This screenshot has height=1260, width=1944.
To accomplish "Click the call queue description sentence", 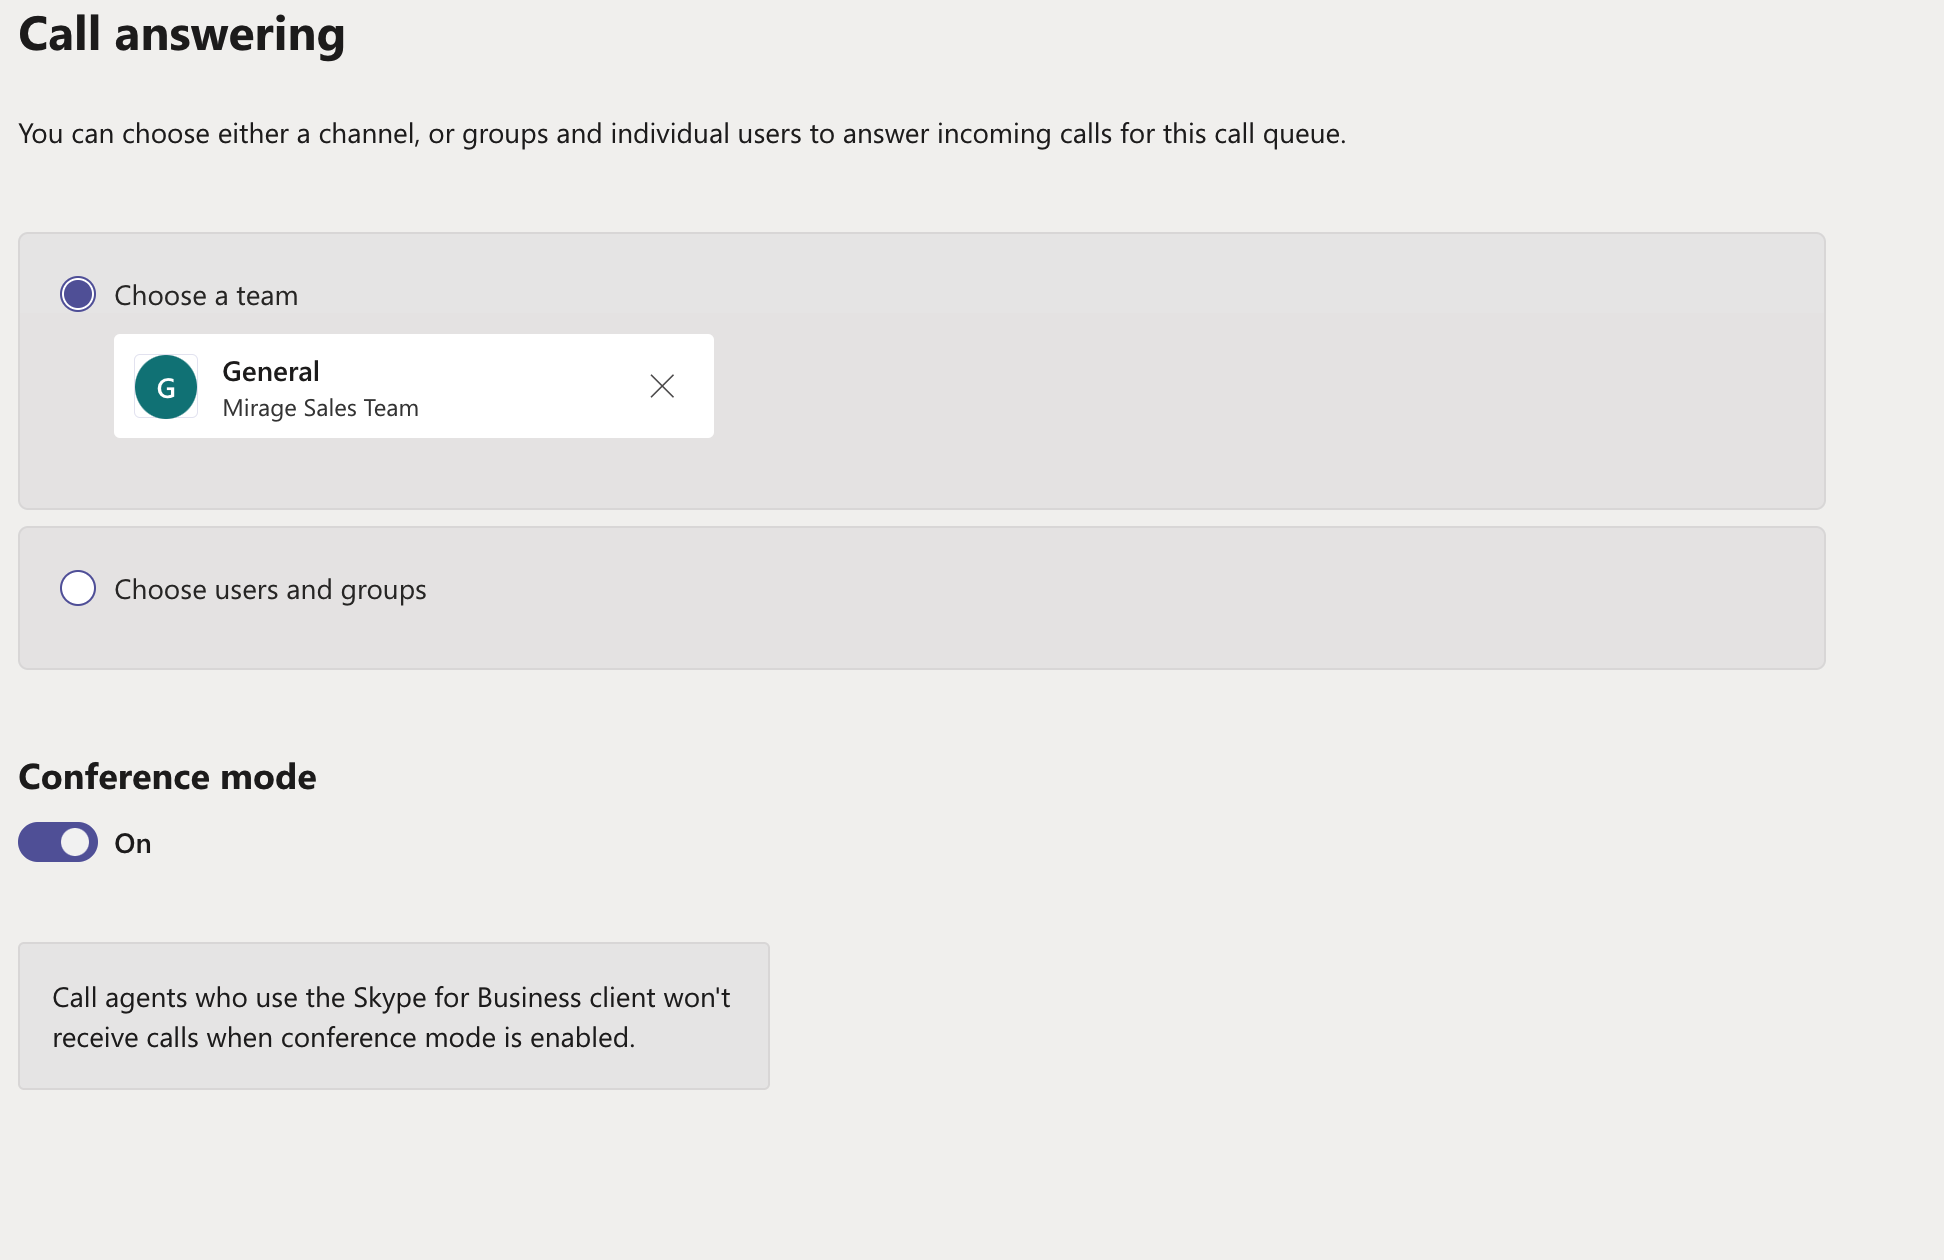I will pyautogui.click(x=682, y=134).
